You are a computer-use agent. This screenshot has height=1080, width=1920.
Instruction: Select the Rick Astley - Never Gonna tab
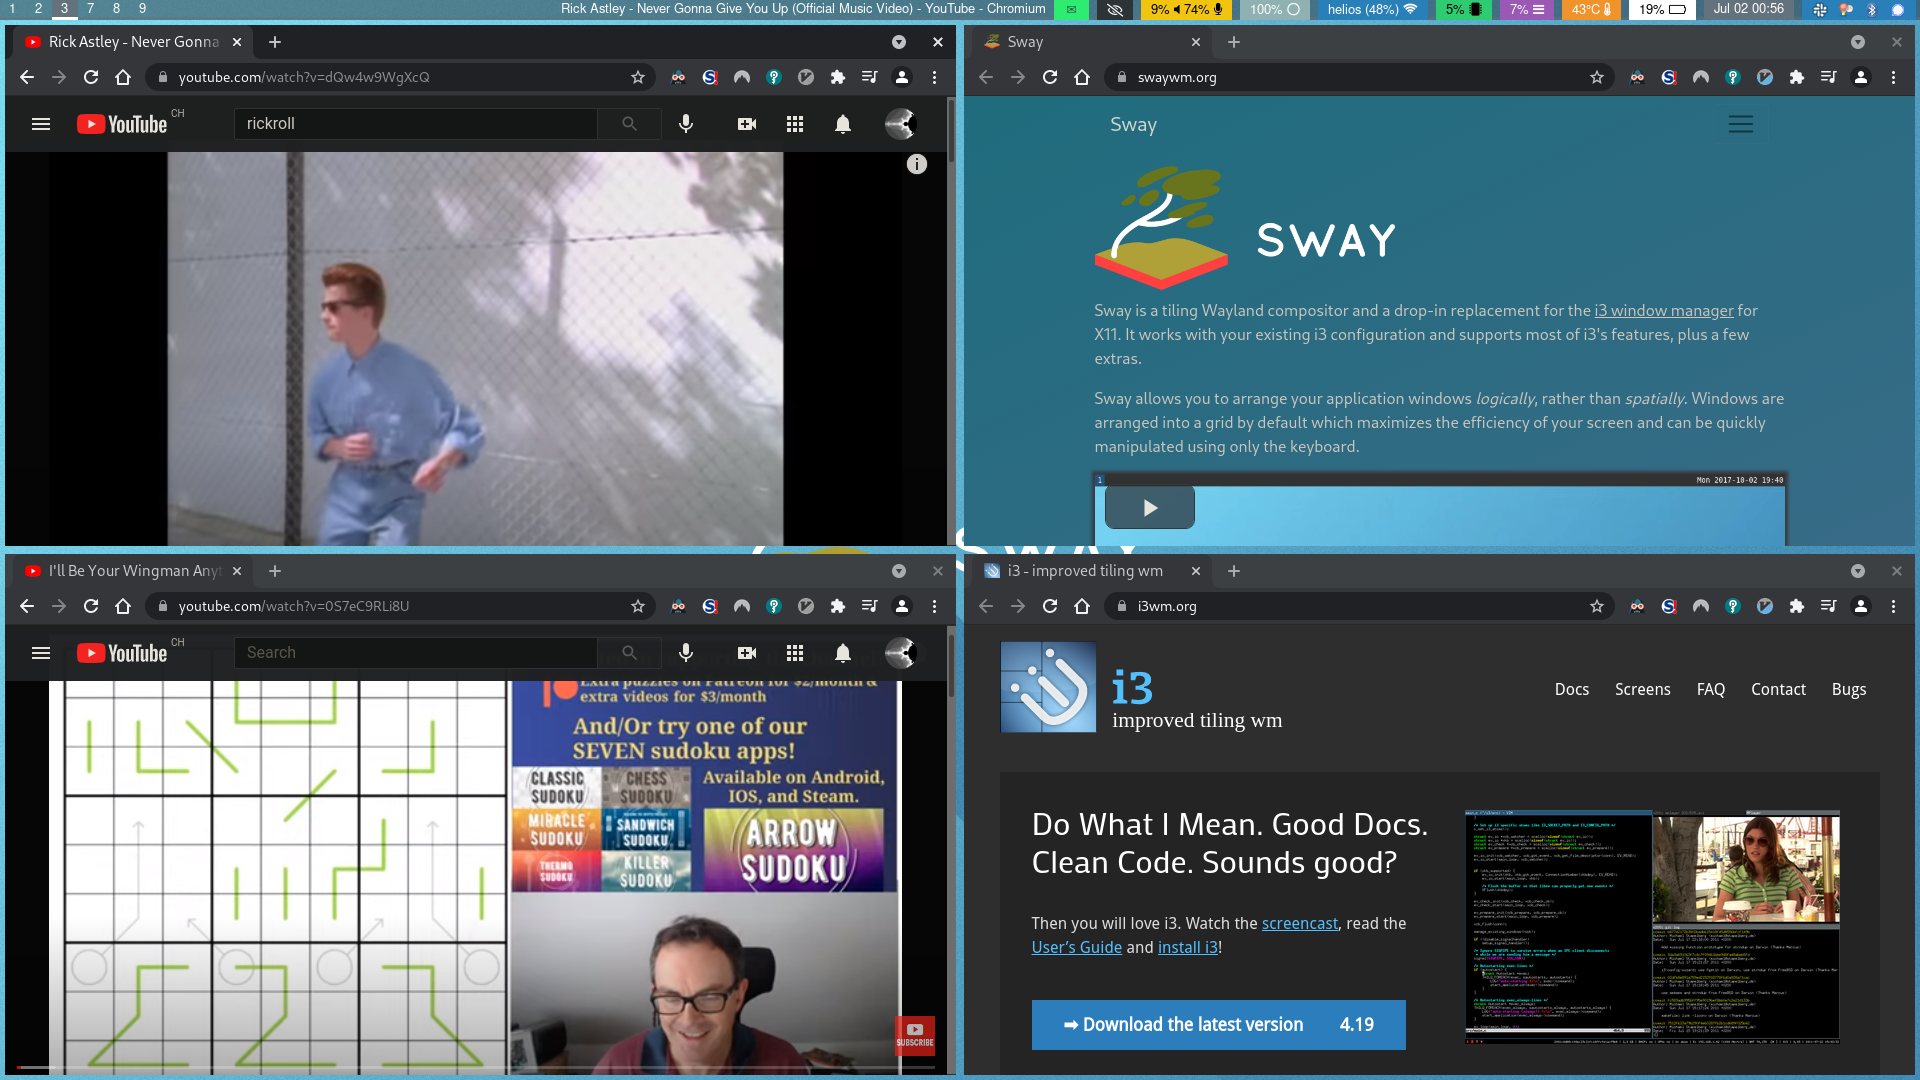point(134,42)
